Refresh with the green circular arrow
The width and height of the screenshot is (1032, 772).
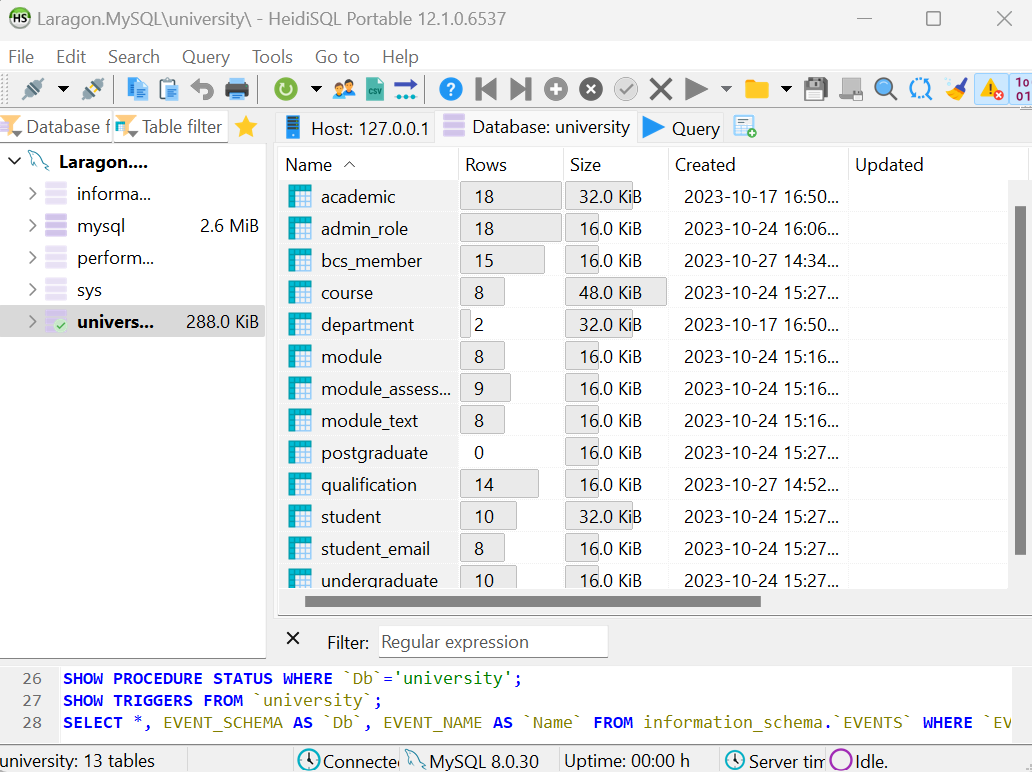click(286, 88)
